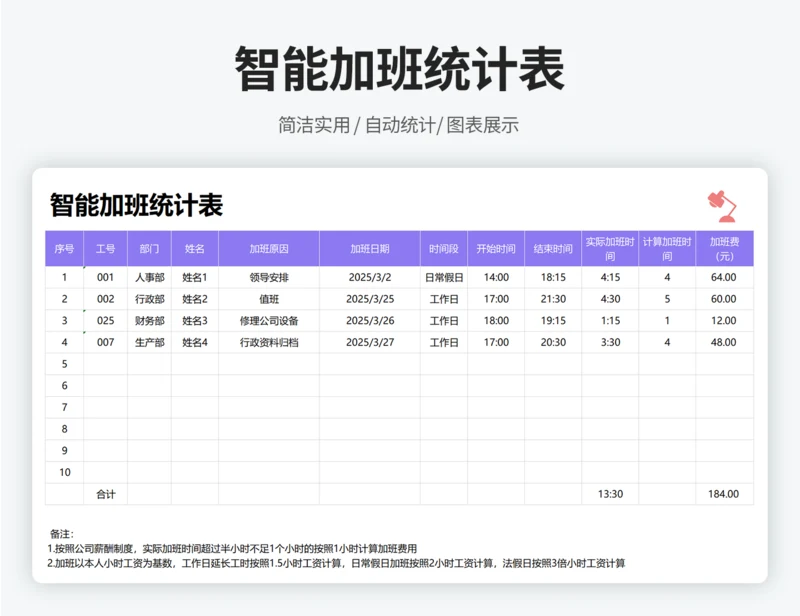Click the 20:30 end time cell
800x616 pixels.
(553, 342)
